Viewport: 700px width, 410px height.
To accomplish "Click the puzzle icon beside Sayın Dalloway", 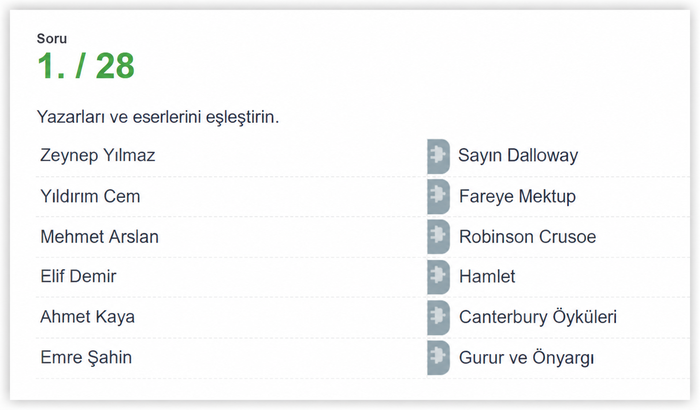I will tap(438, 156).
